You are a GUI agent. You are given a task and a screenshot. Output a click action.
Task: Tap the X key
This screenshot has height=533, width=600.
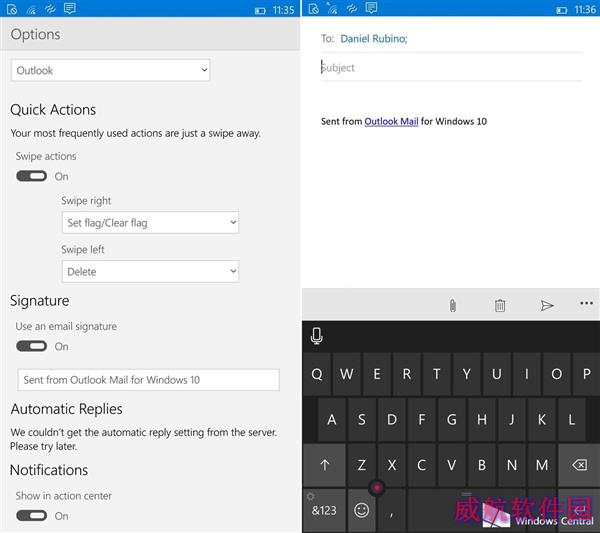click(392, 465)
